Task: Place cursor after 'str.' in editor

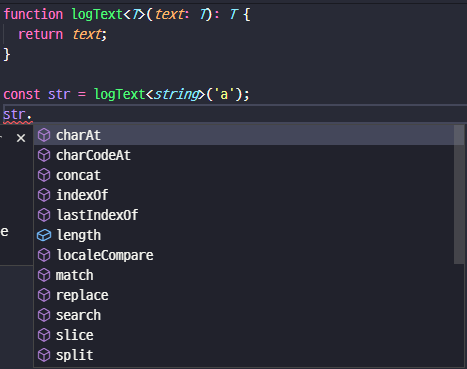Action: (x=33, y=114)
